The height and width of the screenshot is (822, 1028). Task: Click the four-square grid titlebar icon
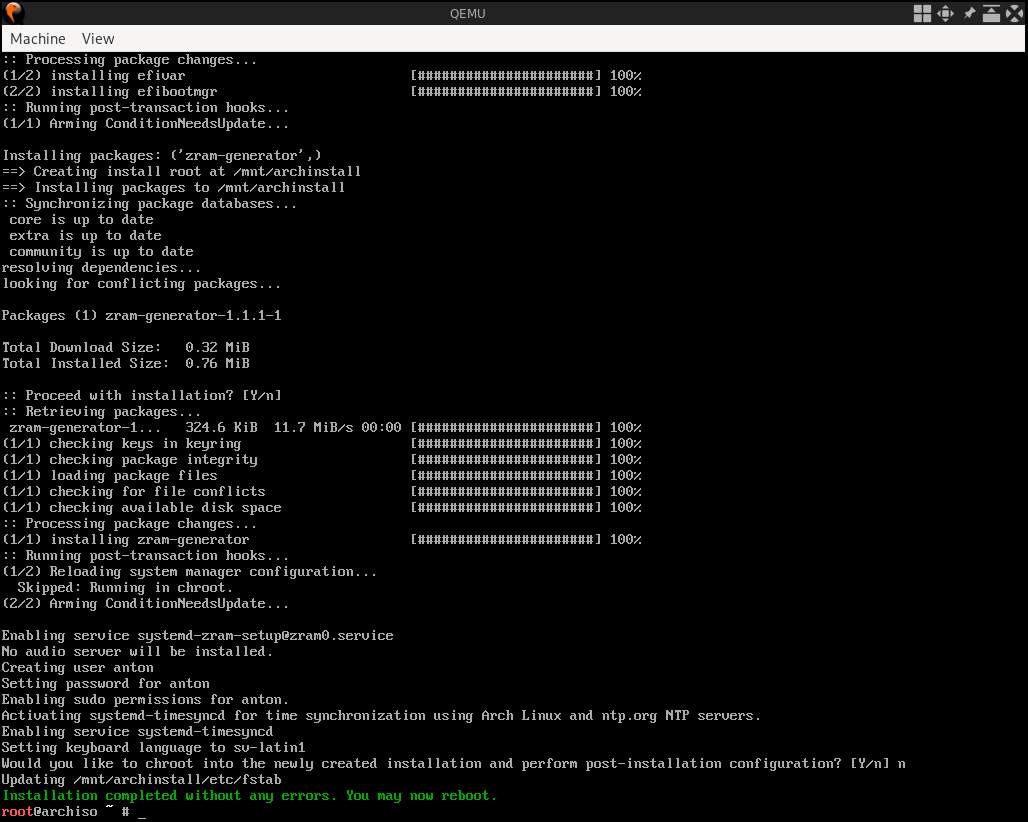coord(922,13)
